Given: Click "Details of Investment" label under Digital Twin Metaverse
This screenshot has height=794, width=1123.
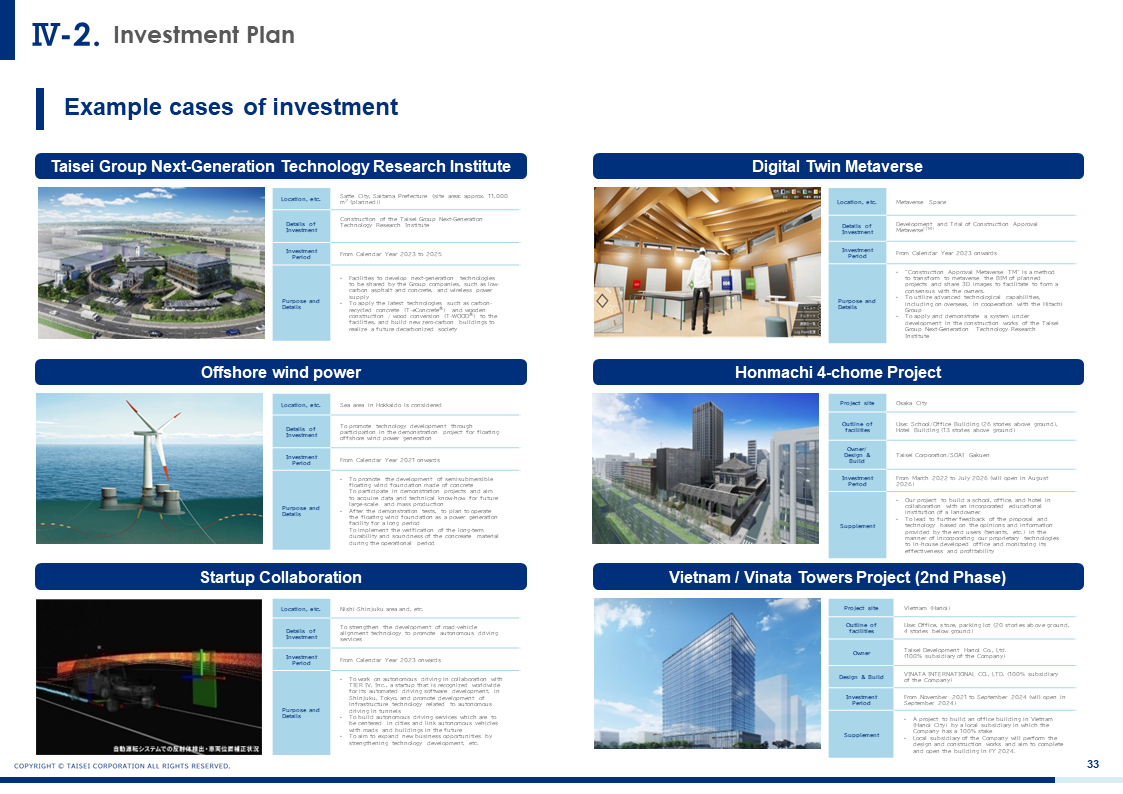Looking at the screenshot, I should coord(857,229).
